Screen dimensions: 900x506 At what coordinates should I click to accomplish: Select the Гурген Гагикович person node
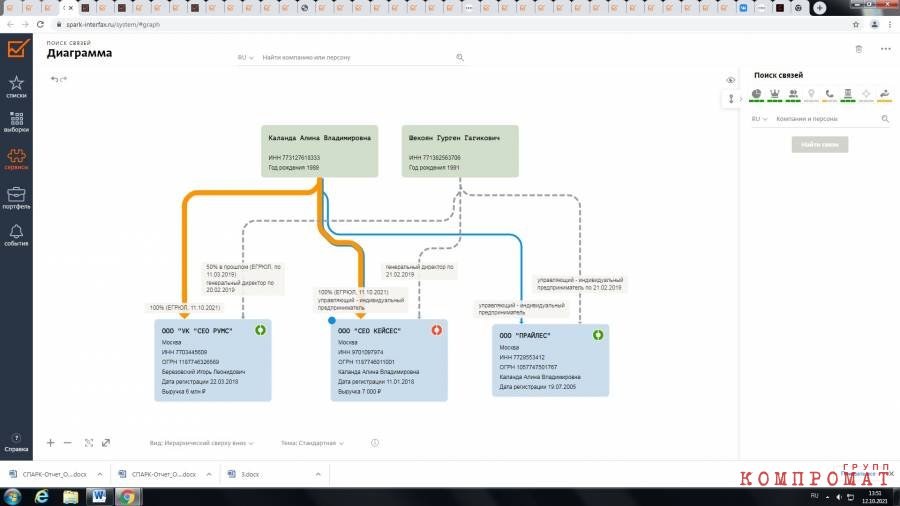pos(460,151)
